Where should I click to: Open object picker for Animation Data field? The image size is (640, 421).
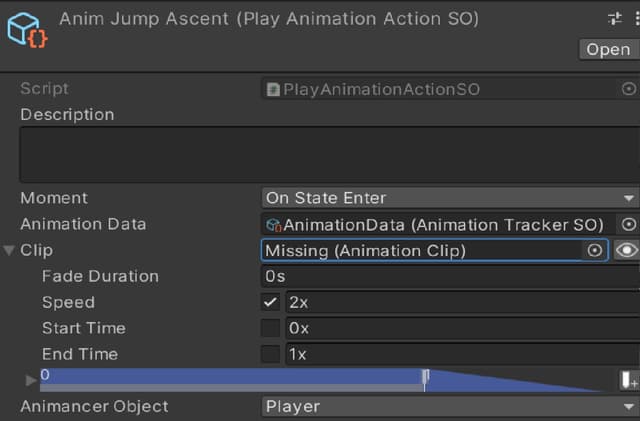pos(629,225)
